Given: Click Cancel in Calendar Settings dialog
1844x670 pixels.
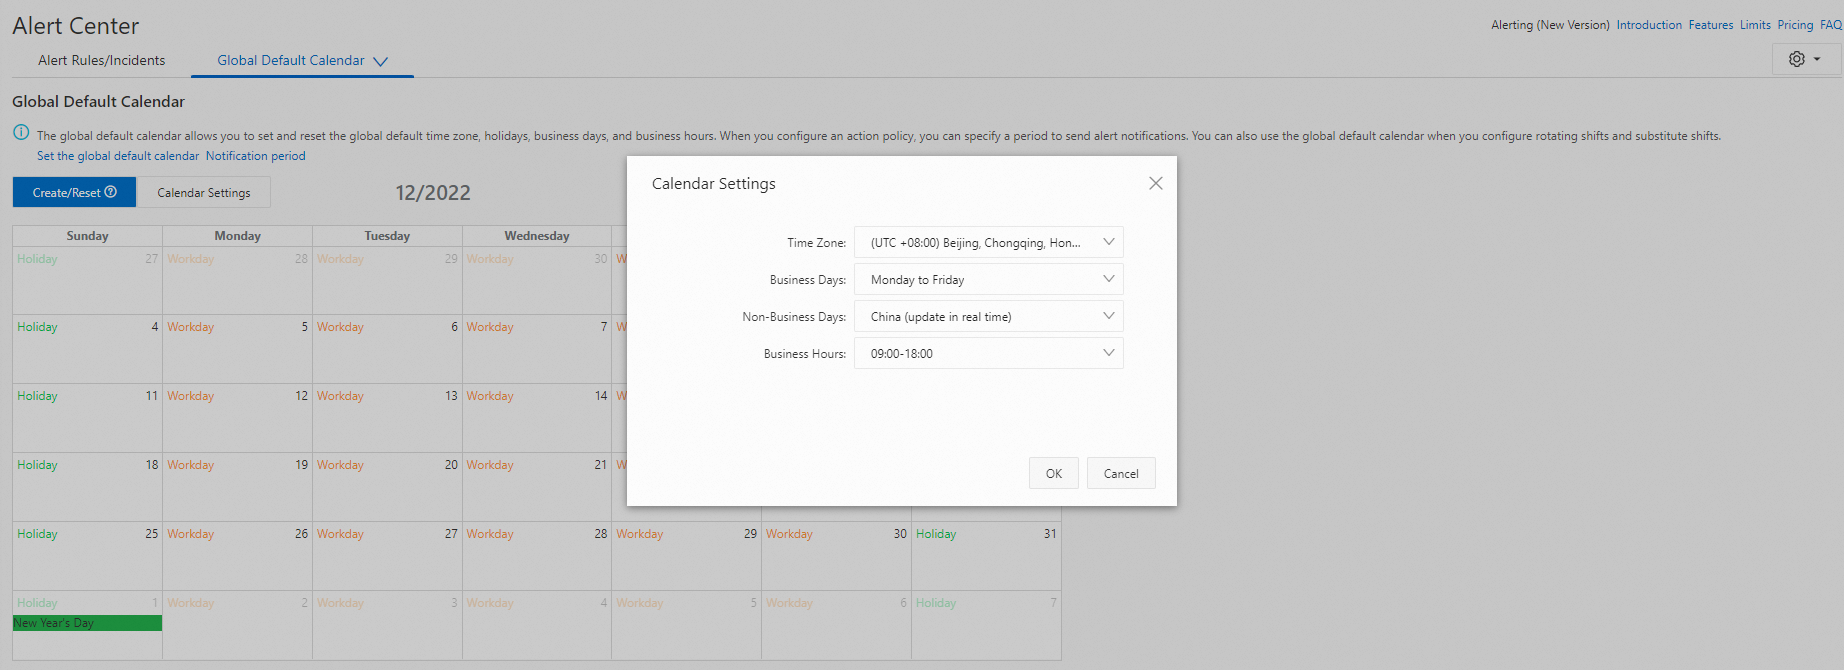Looking at the screenshot, I should click(x=1120, y=474).
